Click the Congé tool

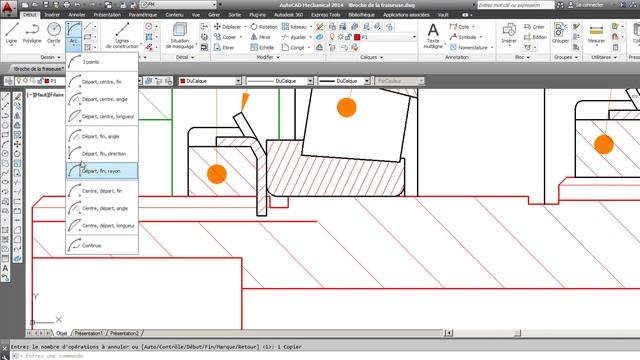(293, 48)
